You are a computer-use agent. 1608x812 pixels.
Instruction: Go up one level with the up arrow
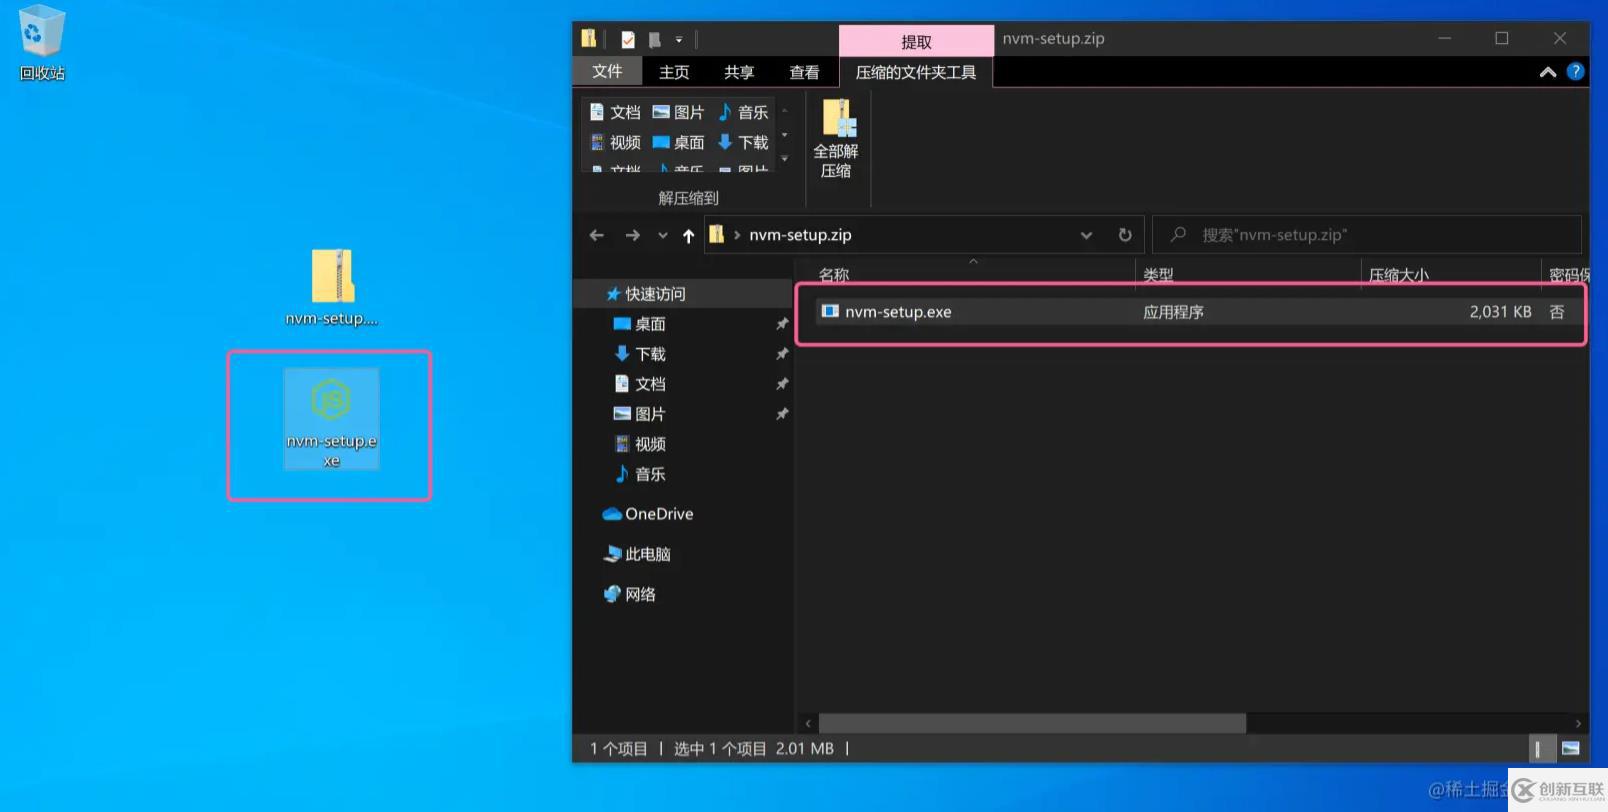click(x=688, y=235)
